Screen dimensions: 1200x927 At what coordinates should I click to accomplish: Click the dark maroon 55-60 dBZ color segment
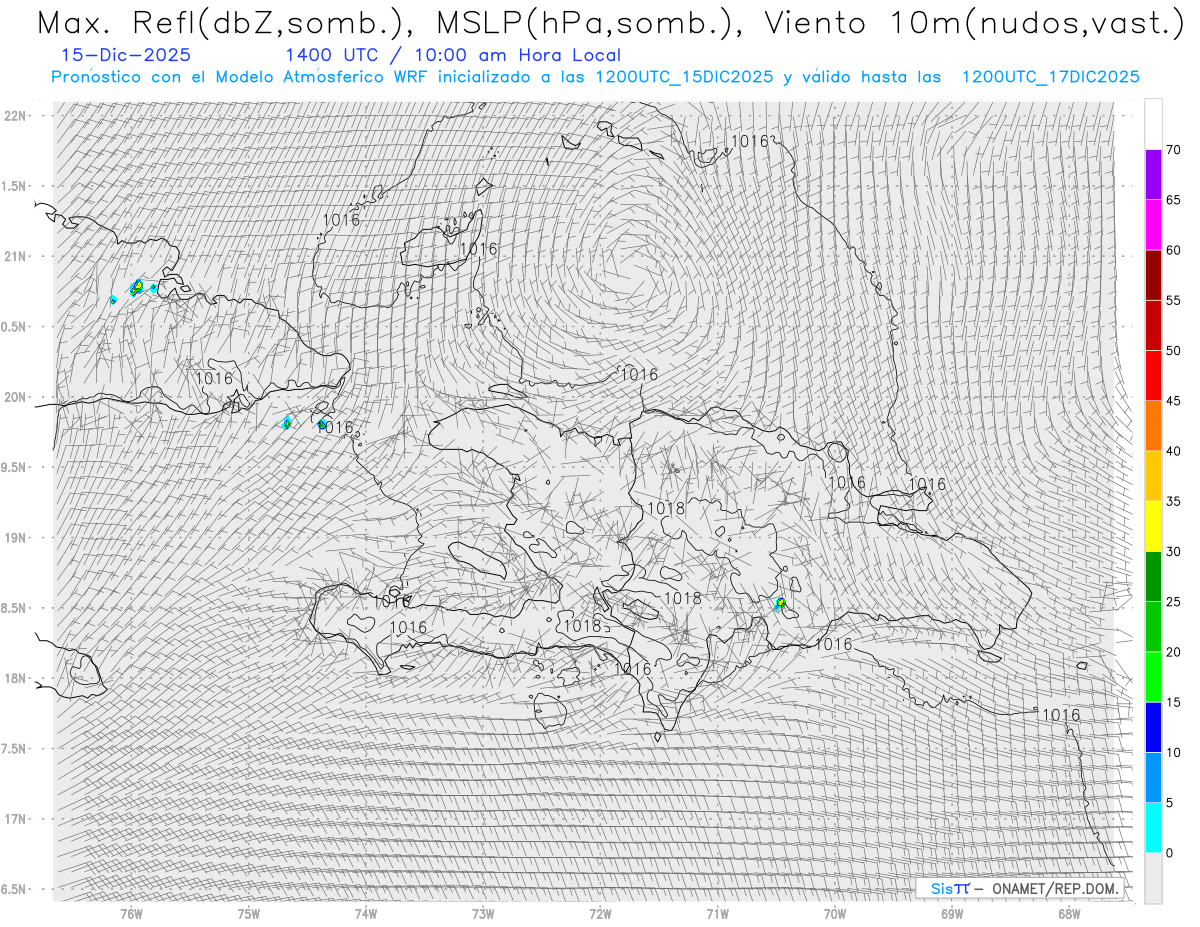pyautogui.click(x=1153, y=275)
